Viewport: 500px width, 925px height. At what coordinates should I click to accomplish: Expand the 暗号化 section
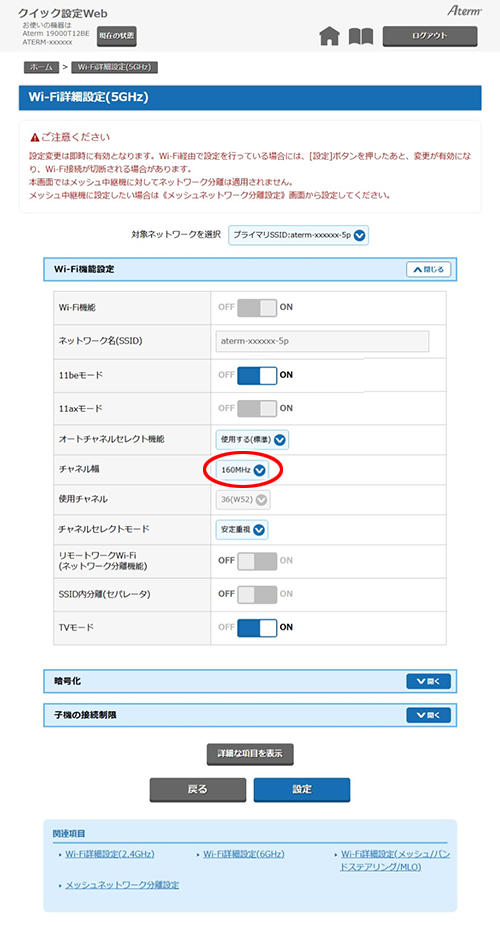click(429, 681)
